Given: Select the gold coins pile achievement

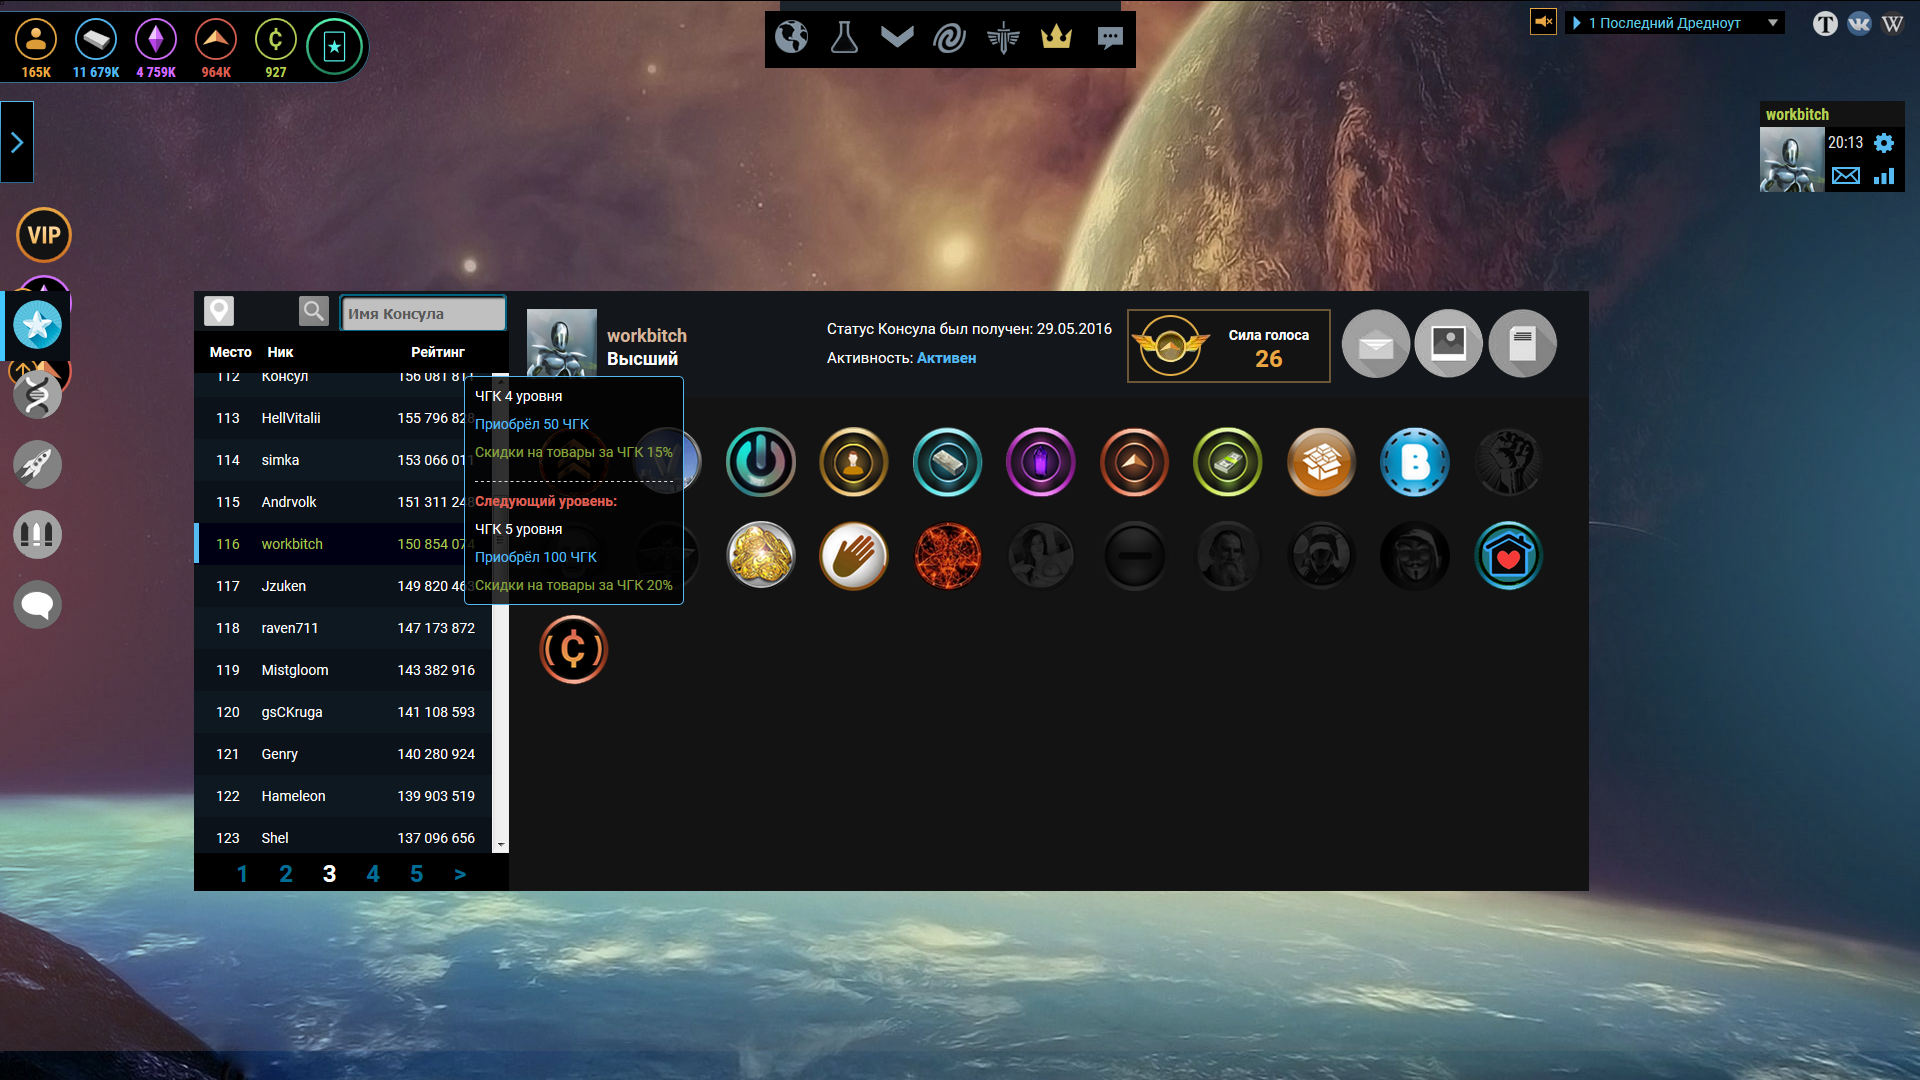Looking at the screenshot, I should tap(760, 556).
